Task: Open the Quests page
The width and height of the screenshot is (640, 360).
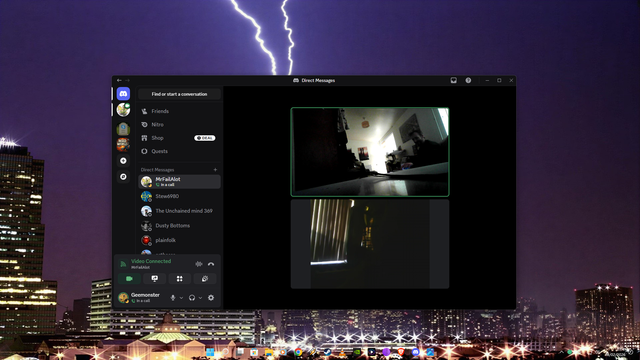Action: [179, 151]
